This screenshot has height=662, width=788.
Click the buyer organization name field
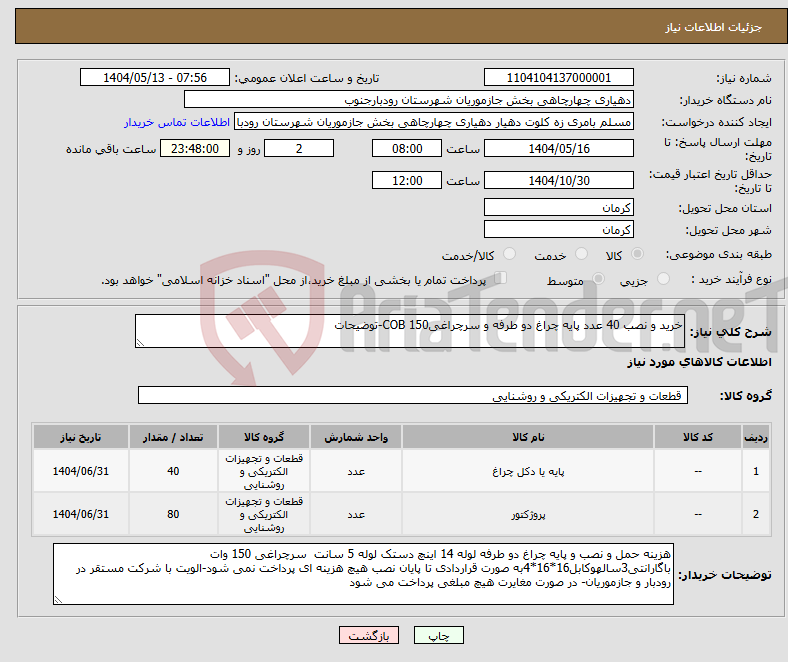[x=409, y=100]
